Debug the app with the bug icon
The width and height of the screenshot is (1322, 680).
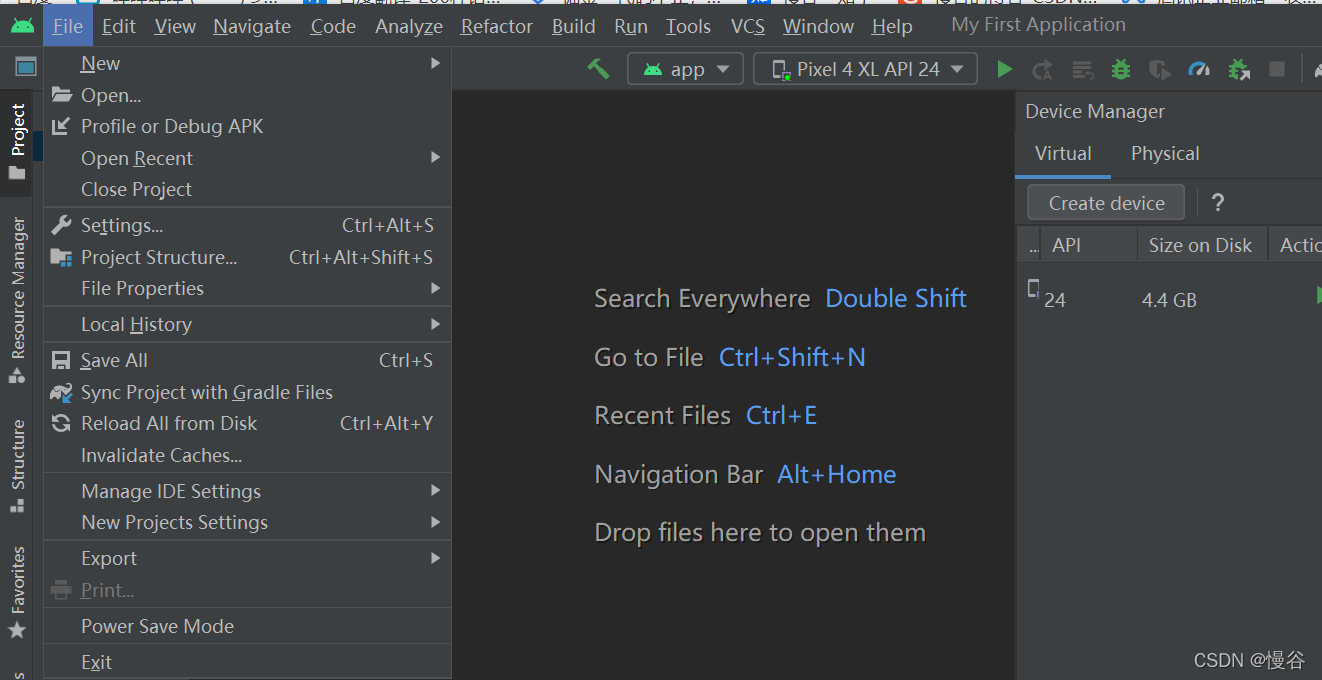[1120, 69]
